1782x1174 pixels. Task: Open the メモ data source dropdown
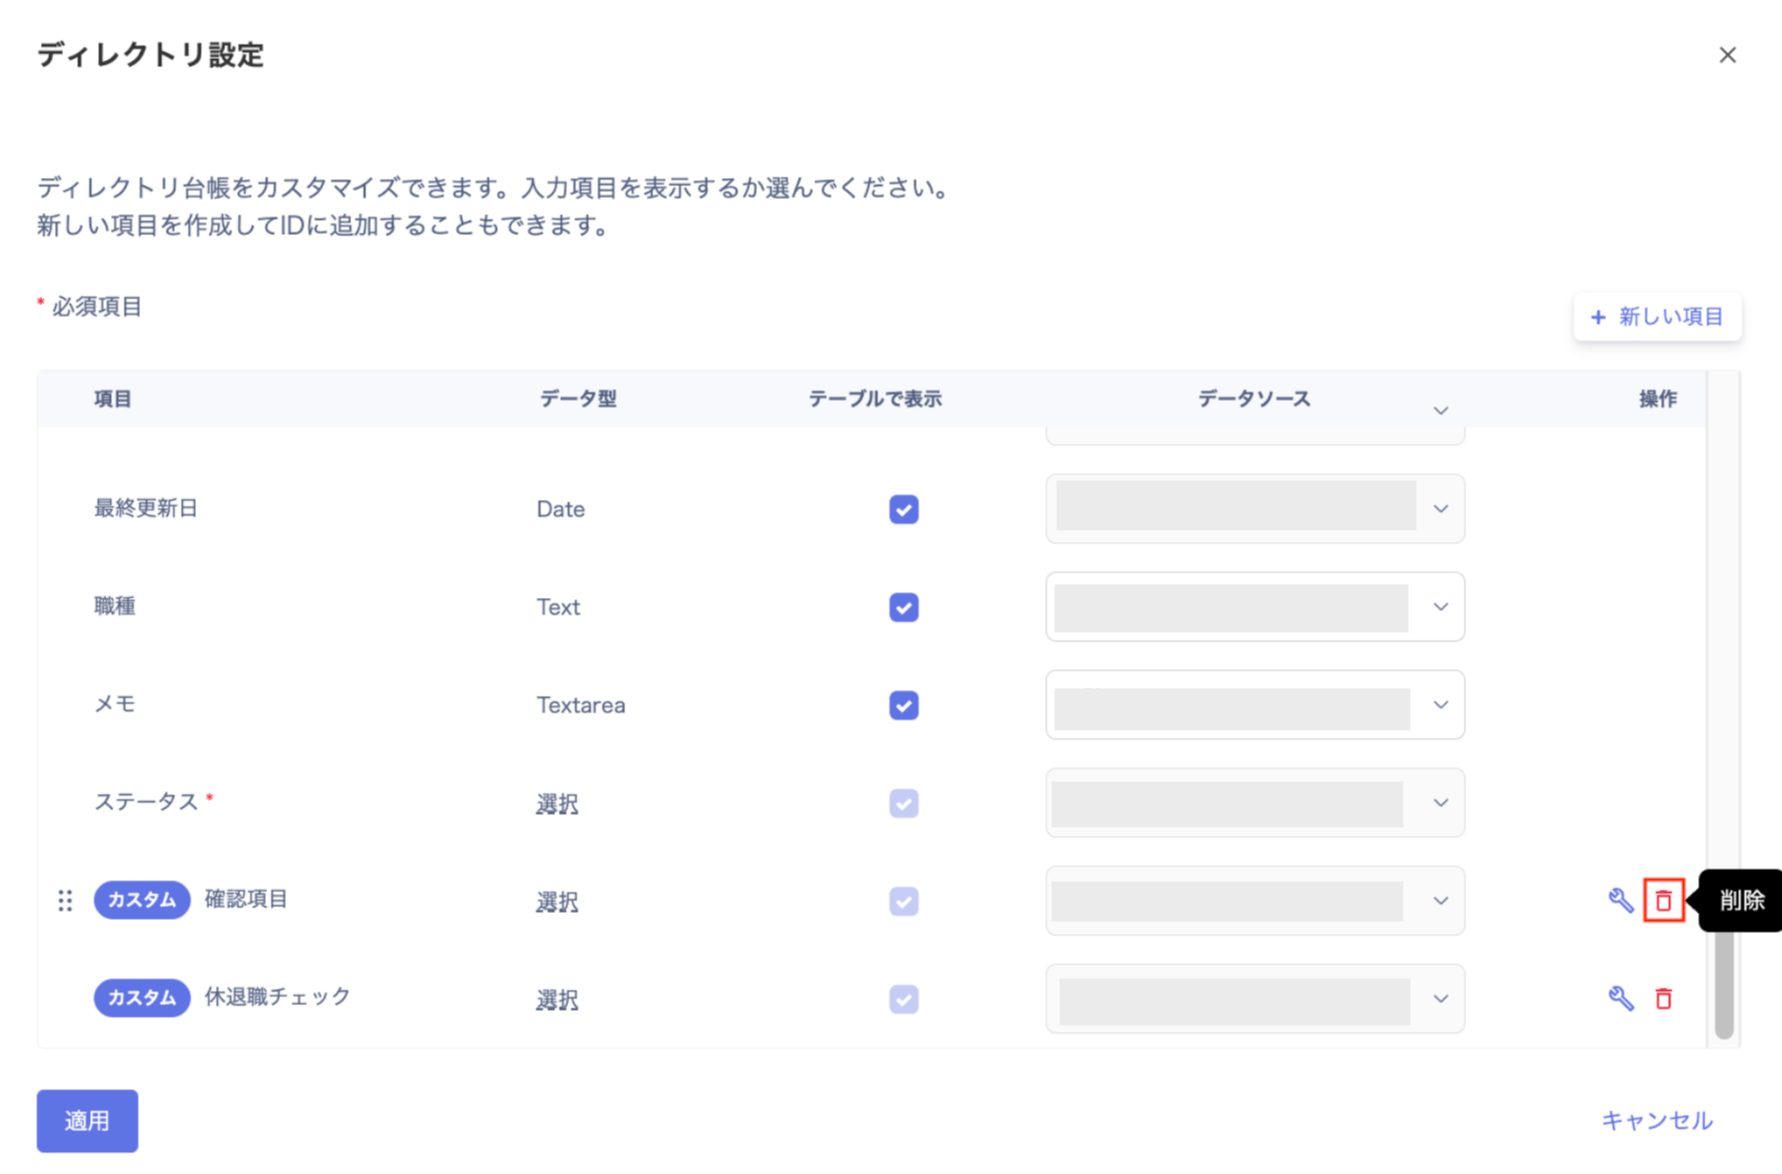[1255, 705]
